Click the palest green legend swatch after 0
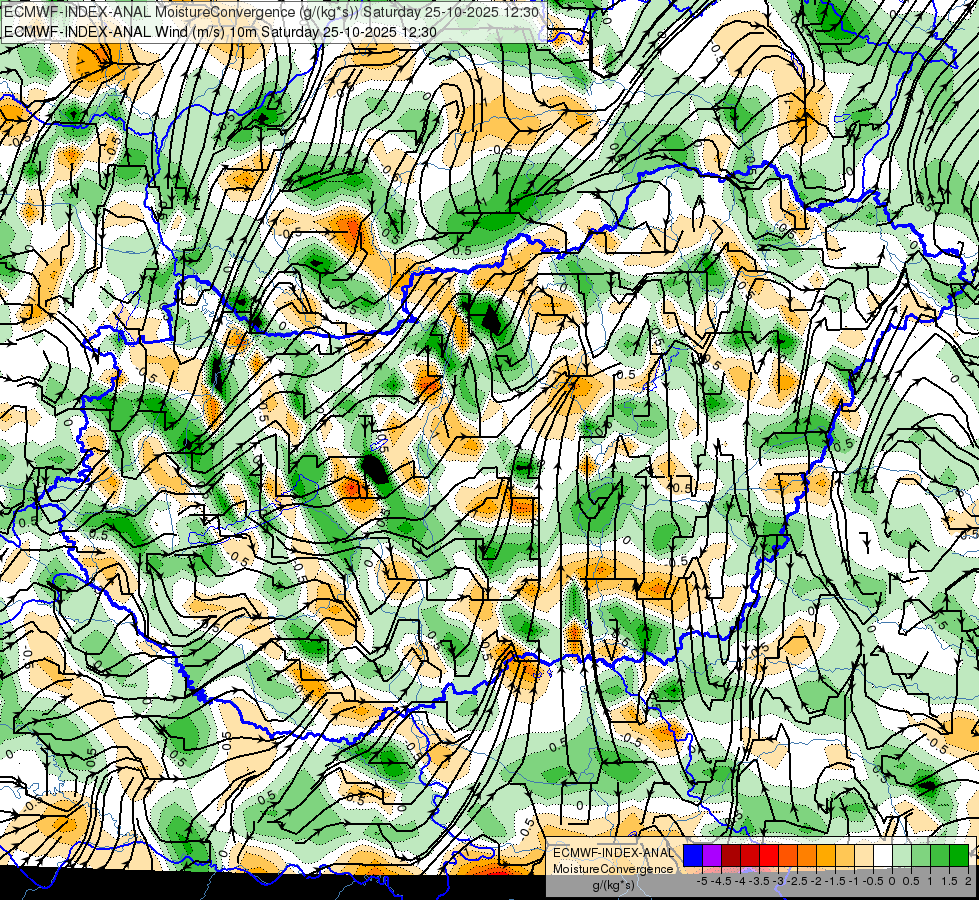979x900 pixels. click(x=902, y=856)
